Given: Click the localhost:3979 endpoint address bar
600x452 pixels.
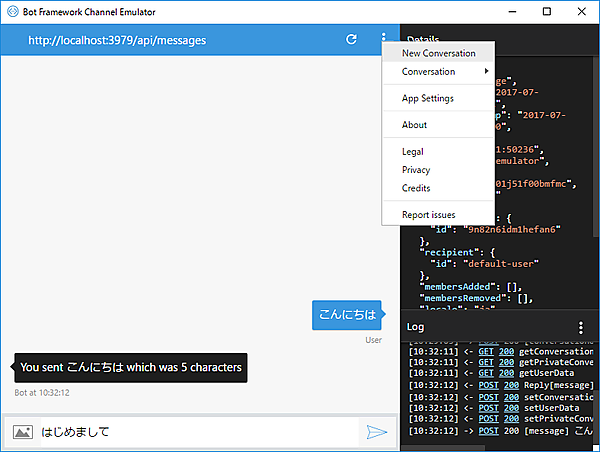Looking at the screenshot, I should coord(117,40).
